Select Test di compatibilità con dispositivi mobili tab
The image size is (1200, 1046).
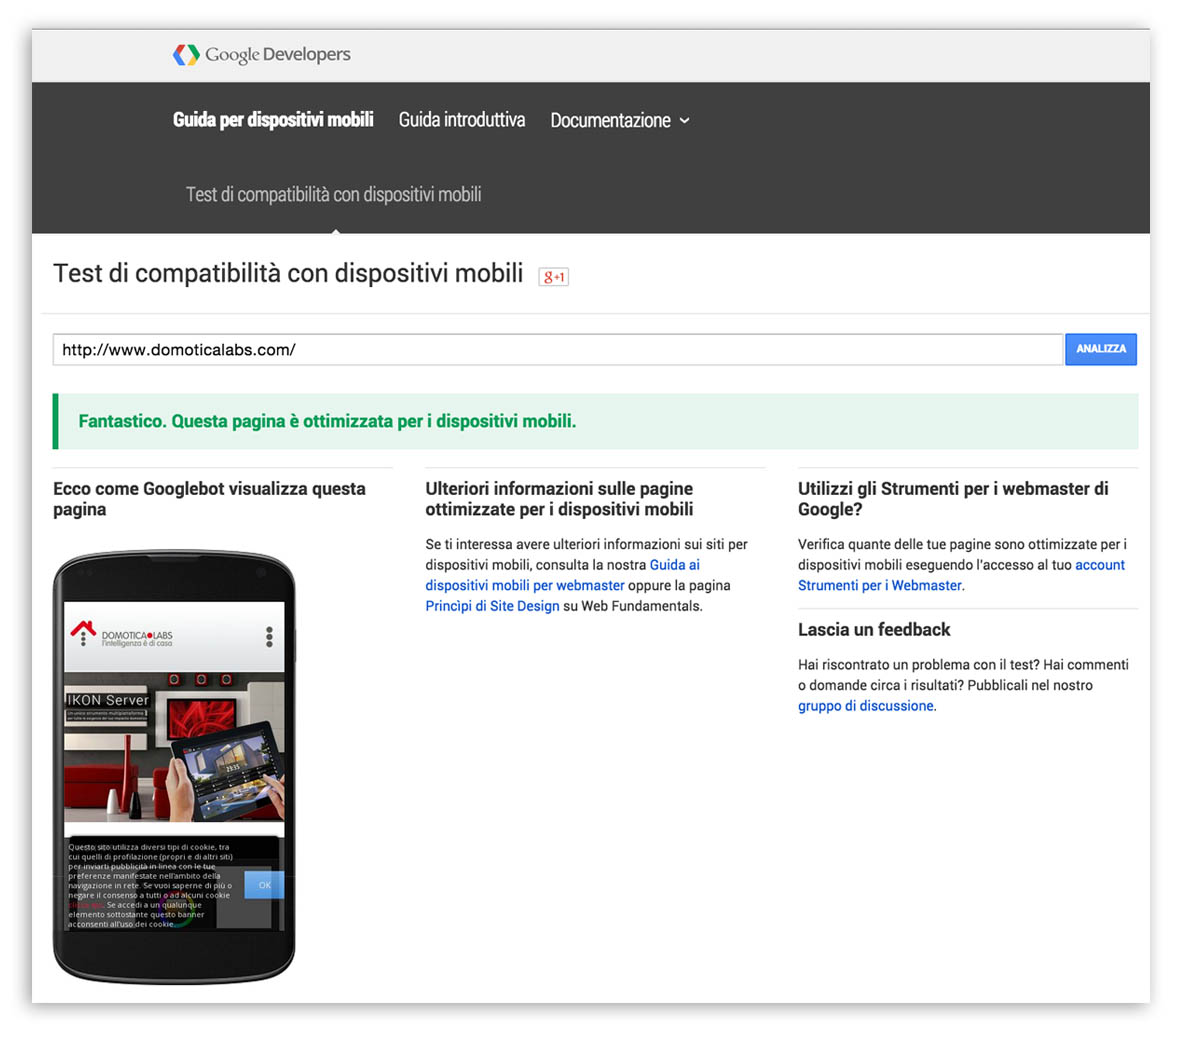[x=333, y=194]
